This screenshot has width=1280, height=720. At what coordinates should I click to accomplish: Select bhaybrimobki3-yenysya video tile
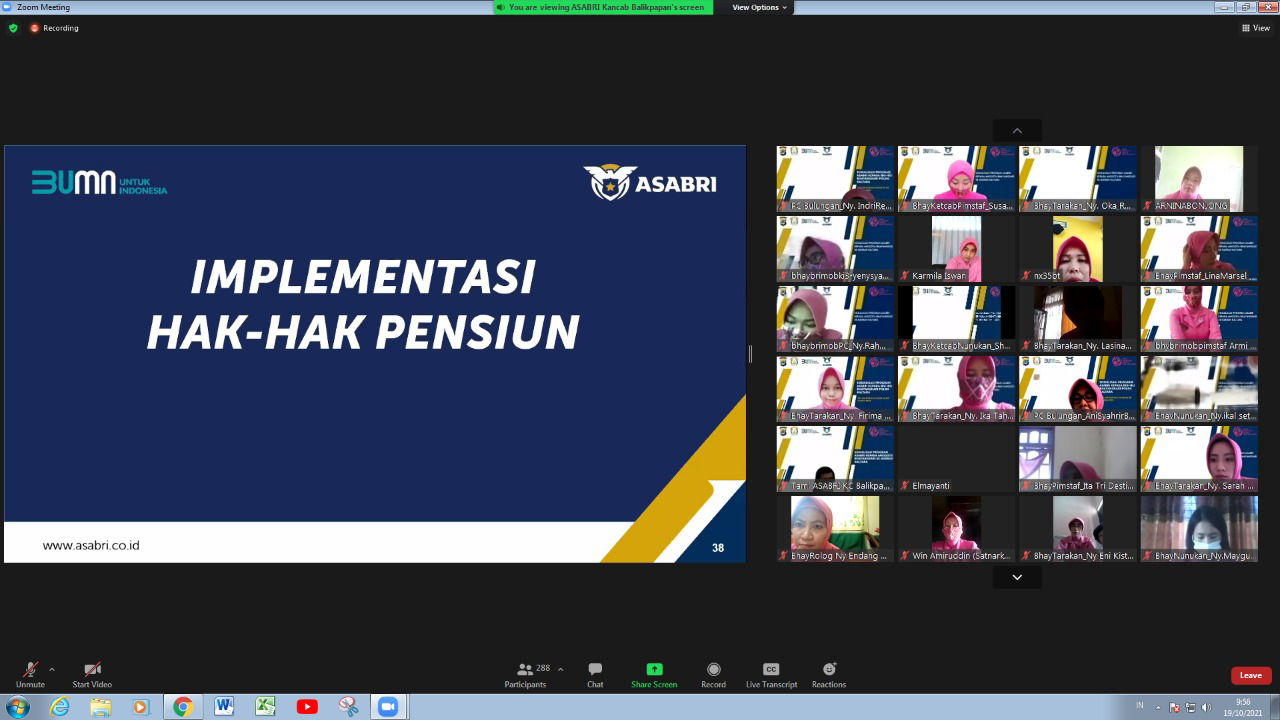(x=835, y=249)
